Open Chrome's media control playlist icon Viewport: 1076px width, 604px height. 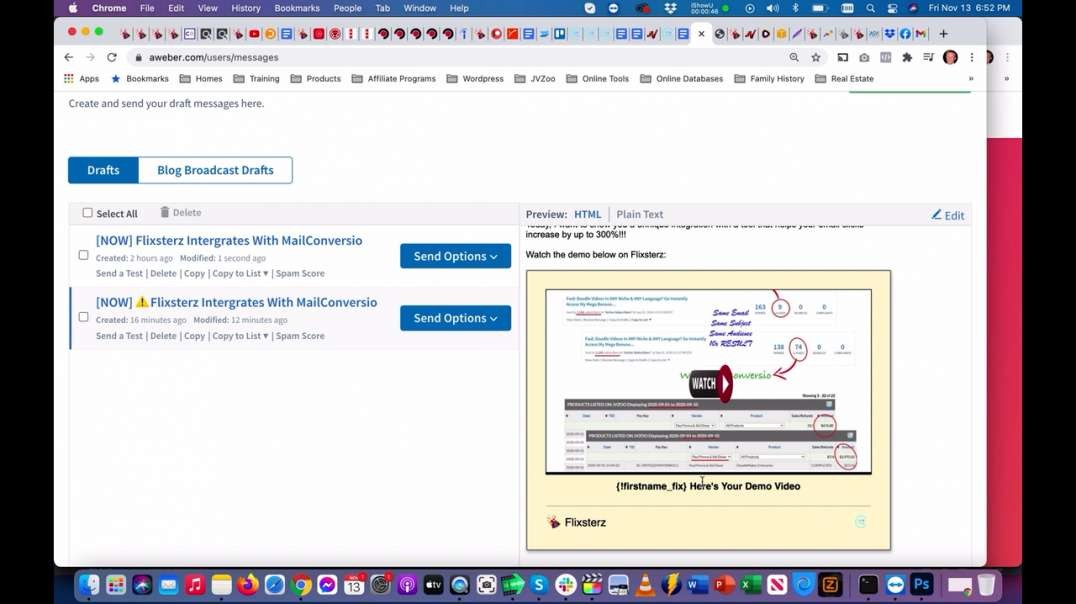pyautogui.click(x=928, y=58)
